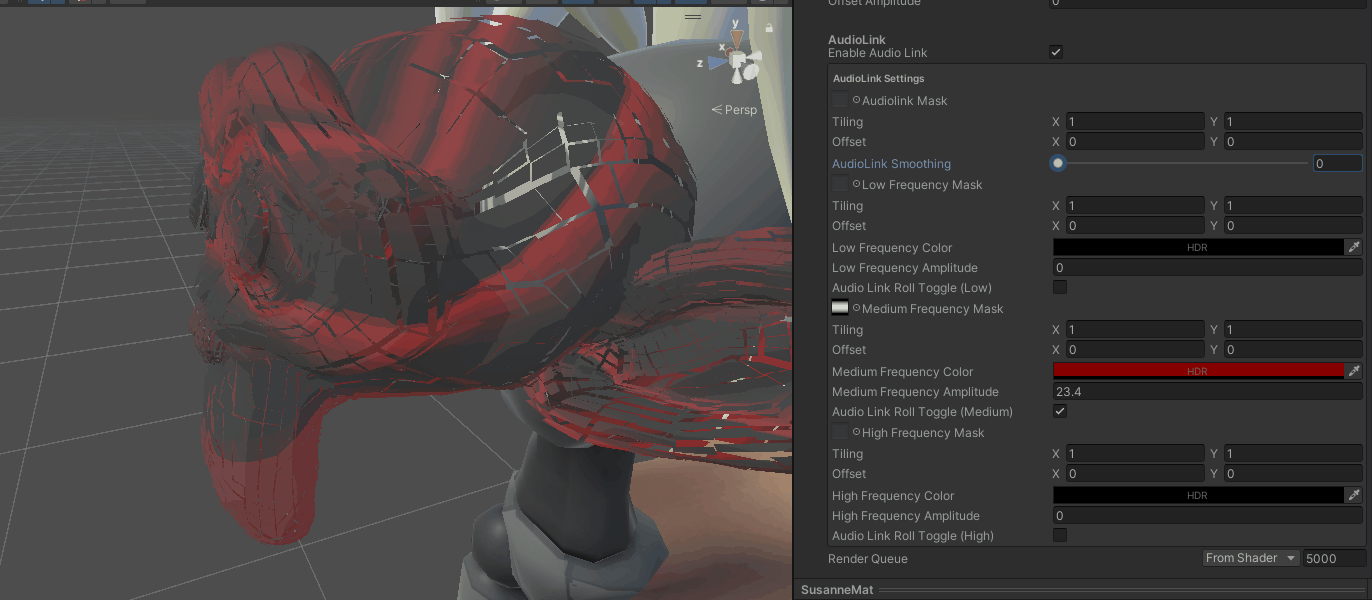Click Medium Frequency Mask Offset X field

(x=1135, y=349)
